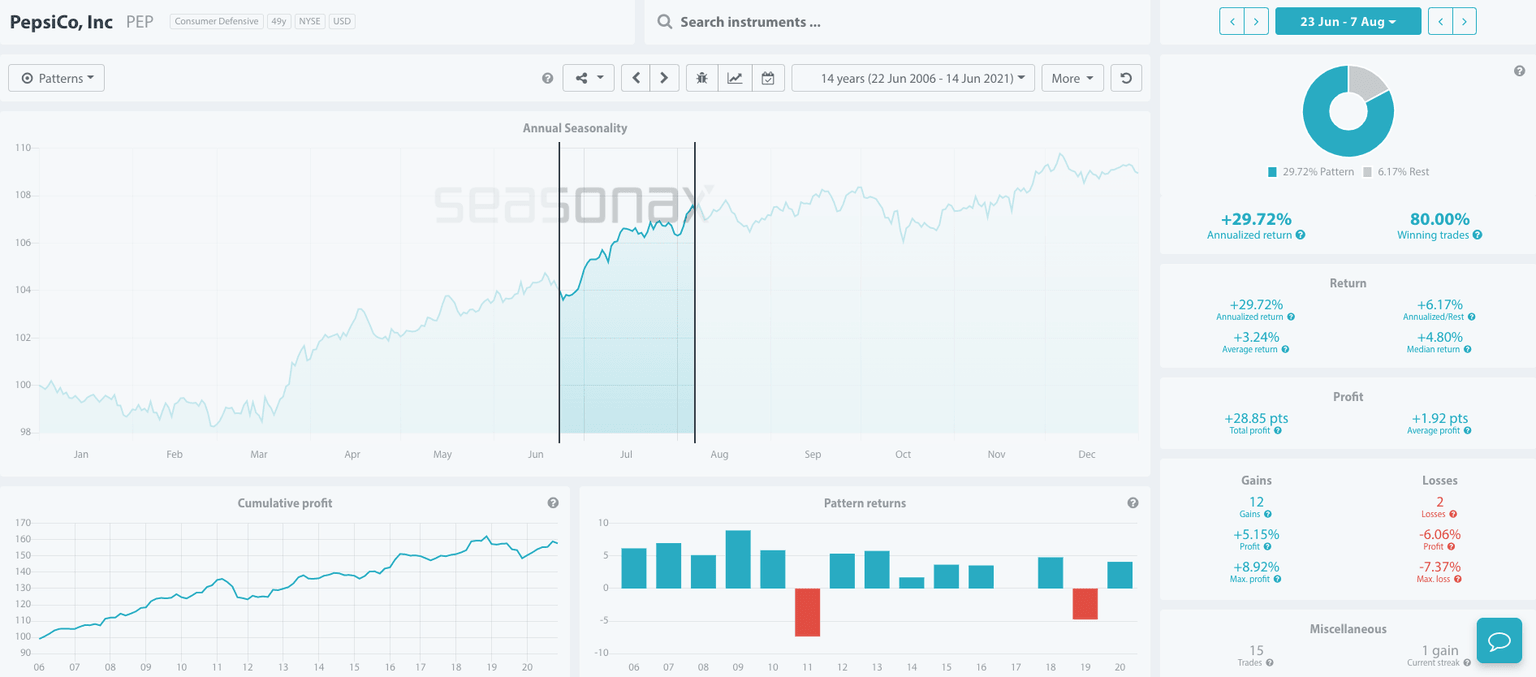1536x677 pixels.
Task: Open the live chat bubble widget
Action: tap(1499, 640)
